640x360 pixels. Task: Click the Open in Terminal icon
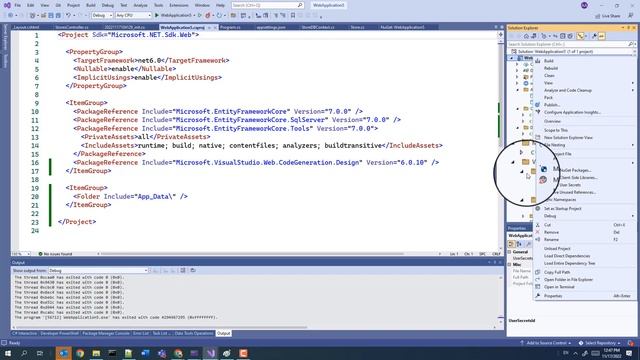pyautogui.click(x=538, y=287)
